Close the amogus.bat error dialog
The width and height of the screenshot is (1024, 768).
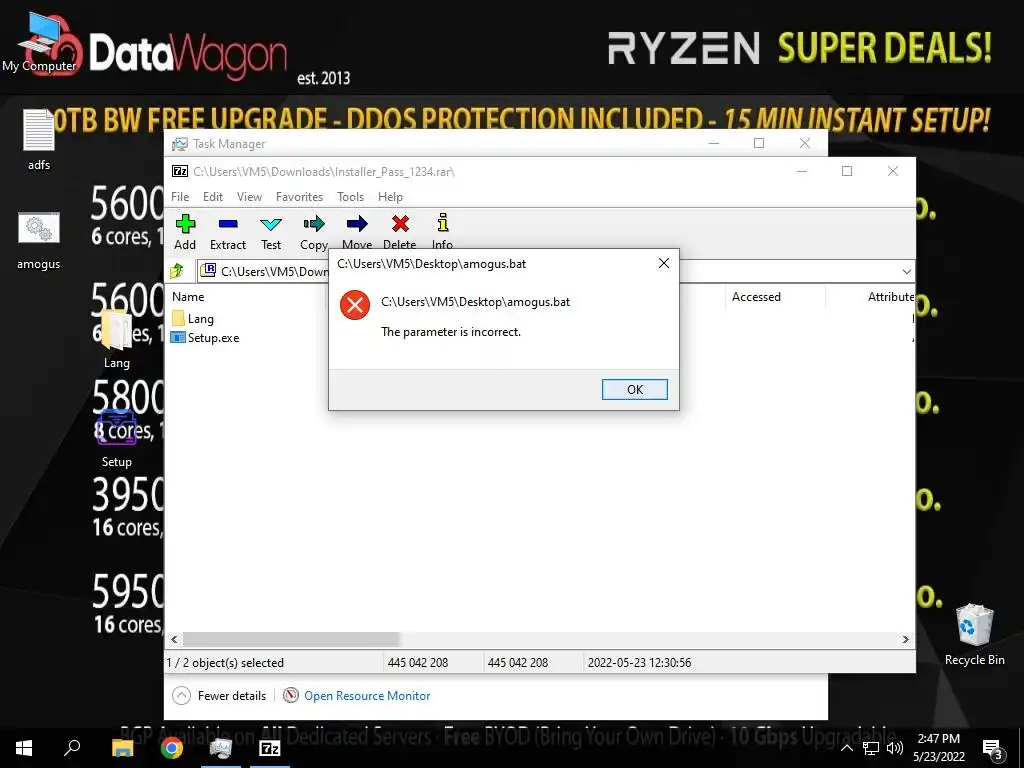[664, 263]
